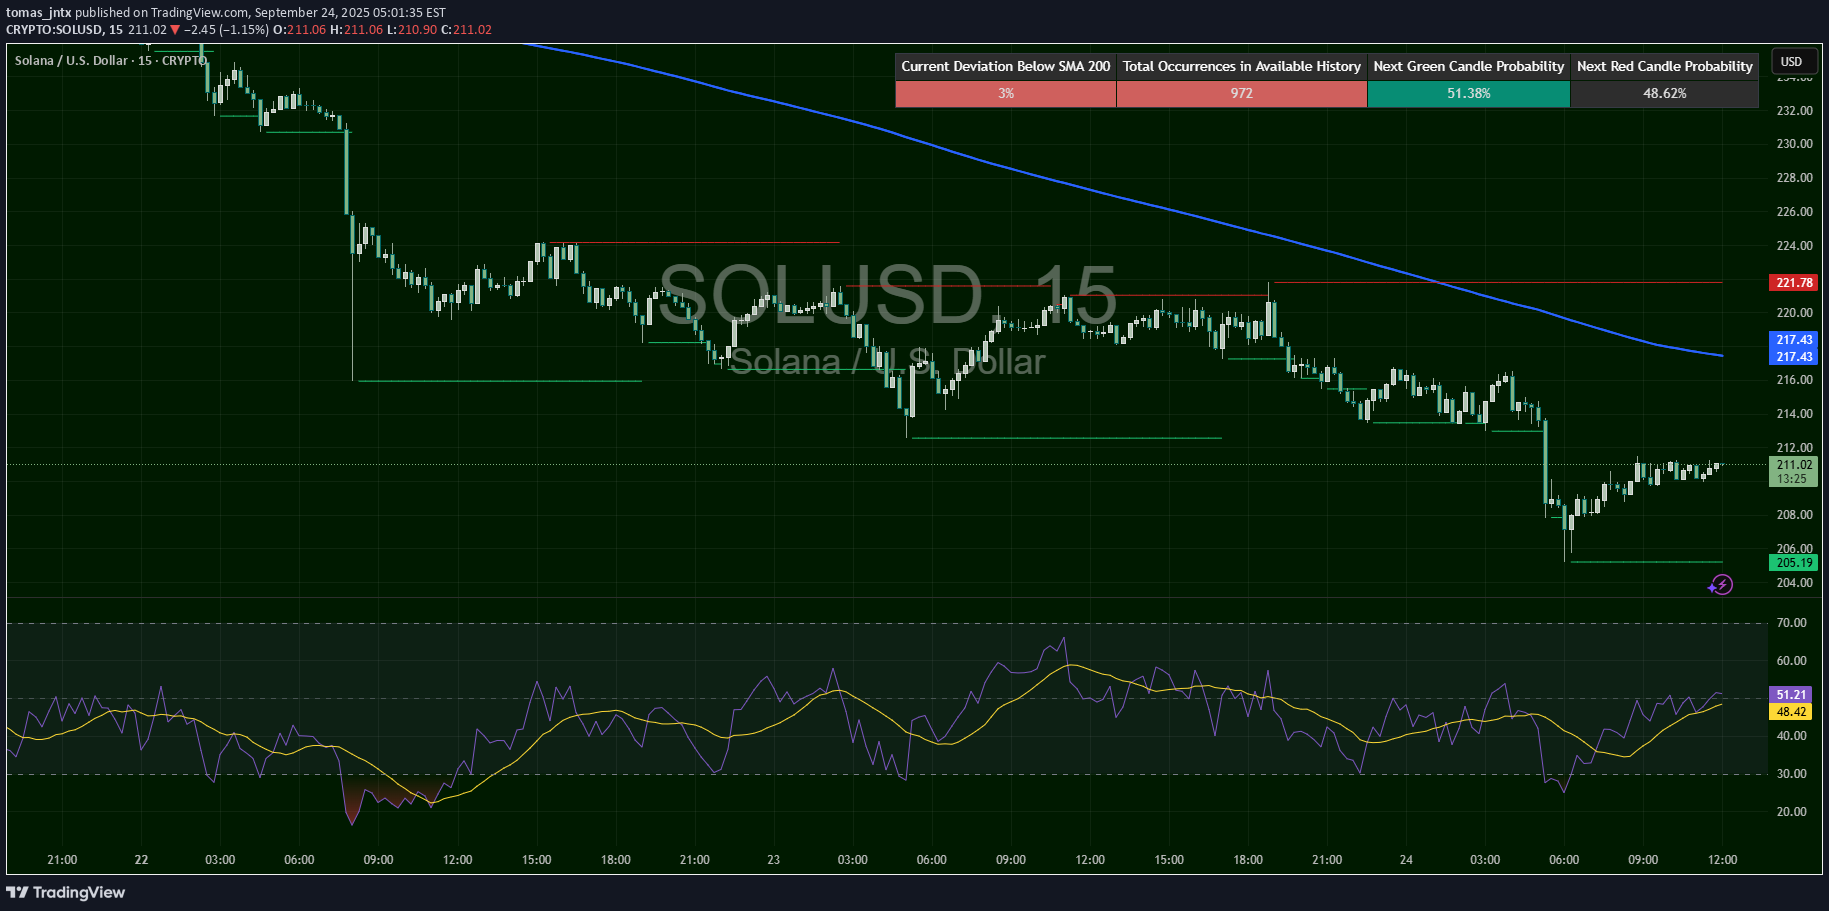Screen dimensions: 1829x911
Task: Select the green 205.19 price label
Action: tap(1794, 563)
